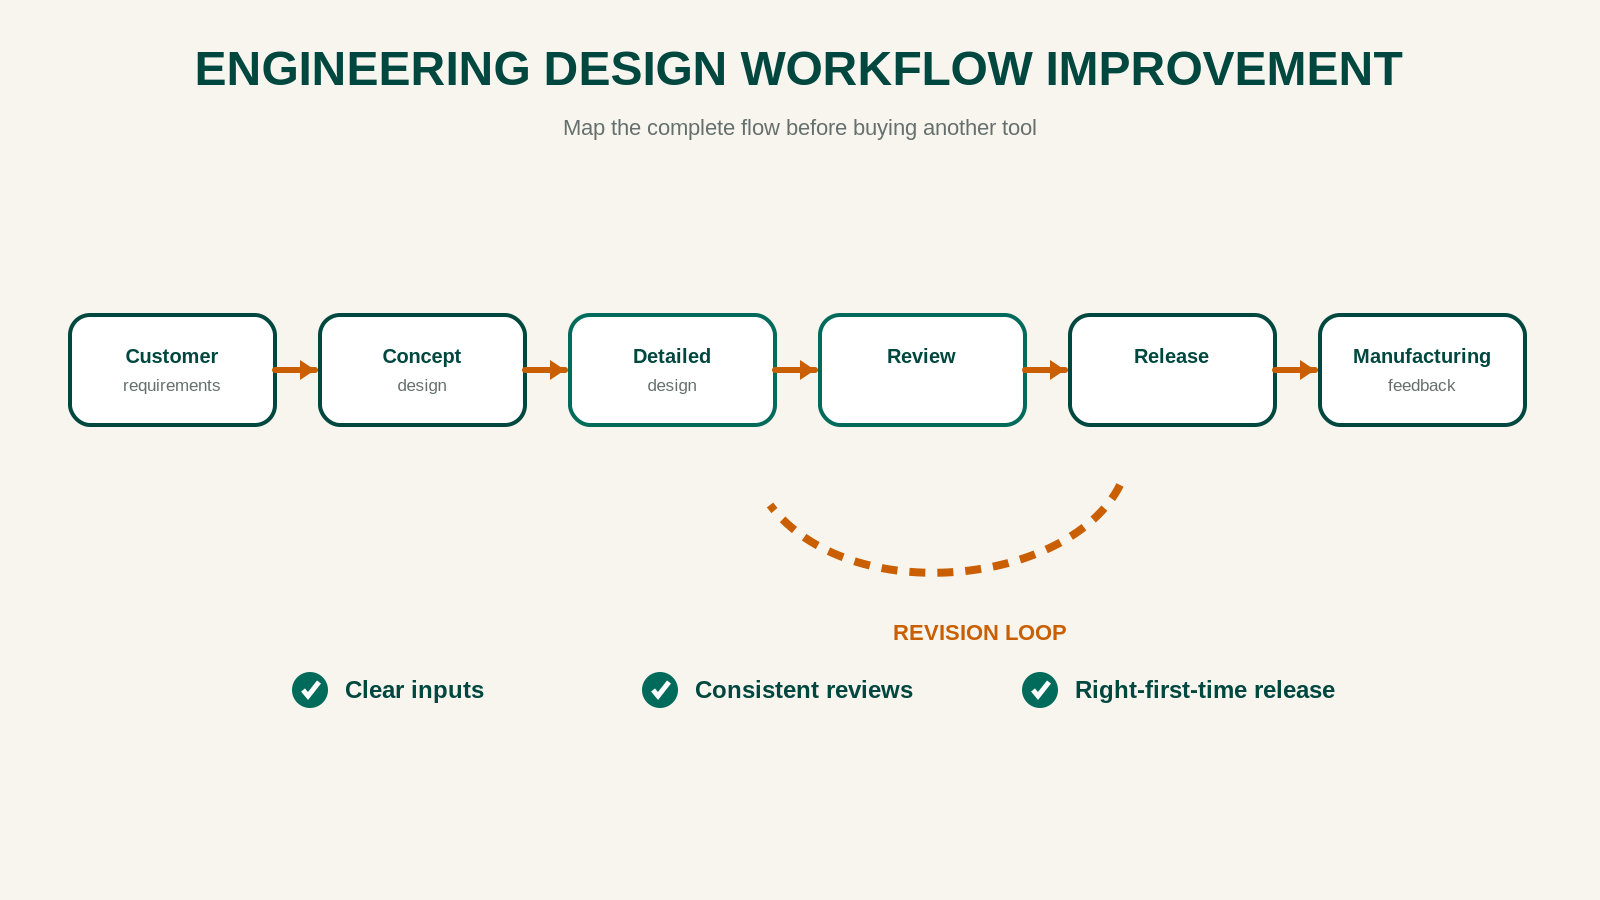Click the arrow between Review and Release
Image resolution: width=1600 pixels, height=900 pixels.
coord(1045,370)
